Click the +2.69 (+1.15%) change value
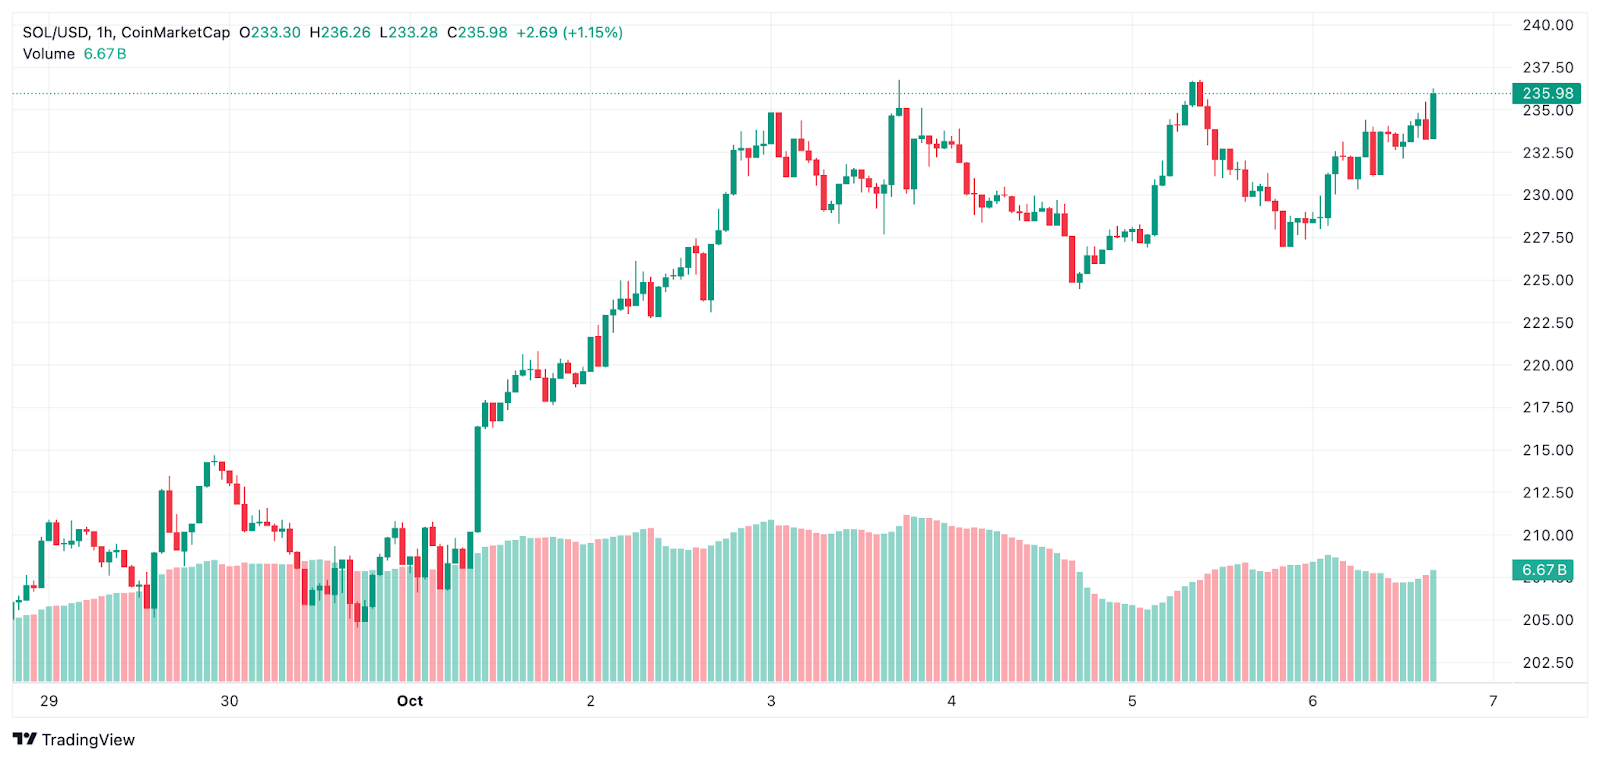Viewport: 1600px width, 761px height. (x=569, y=32)
